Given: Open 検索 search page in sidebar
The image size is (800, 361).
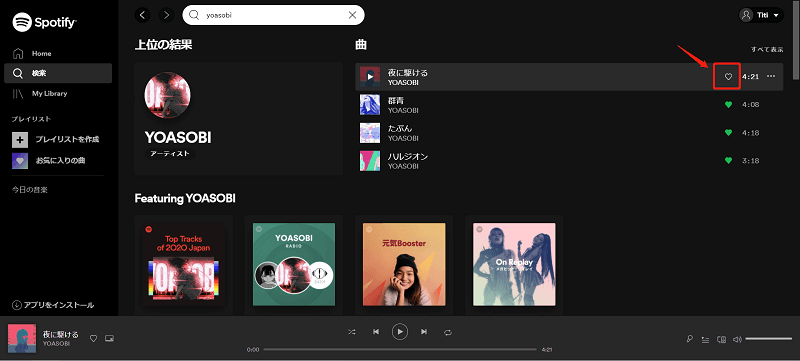Looking at the screenshot, I should [58, 73].
